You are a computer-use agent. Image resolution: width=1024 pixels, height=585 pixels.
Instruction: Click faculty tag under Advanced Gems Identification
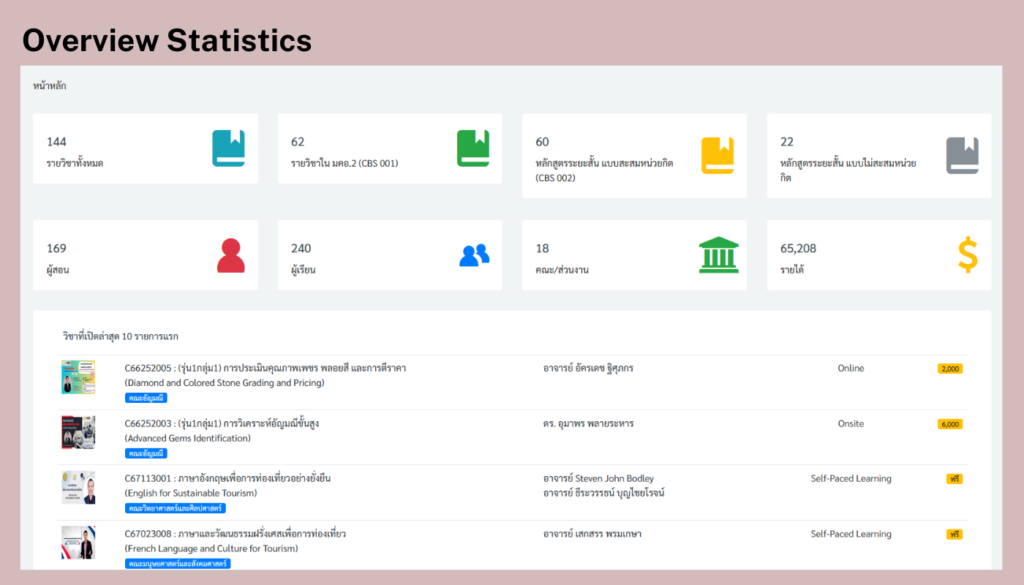point(146,453)
